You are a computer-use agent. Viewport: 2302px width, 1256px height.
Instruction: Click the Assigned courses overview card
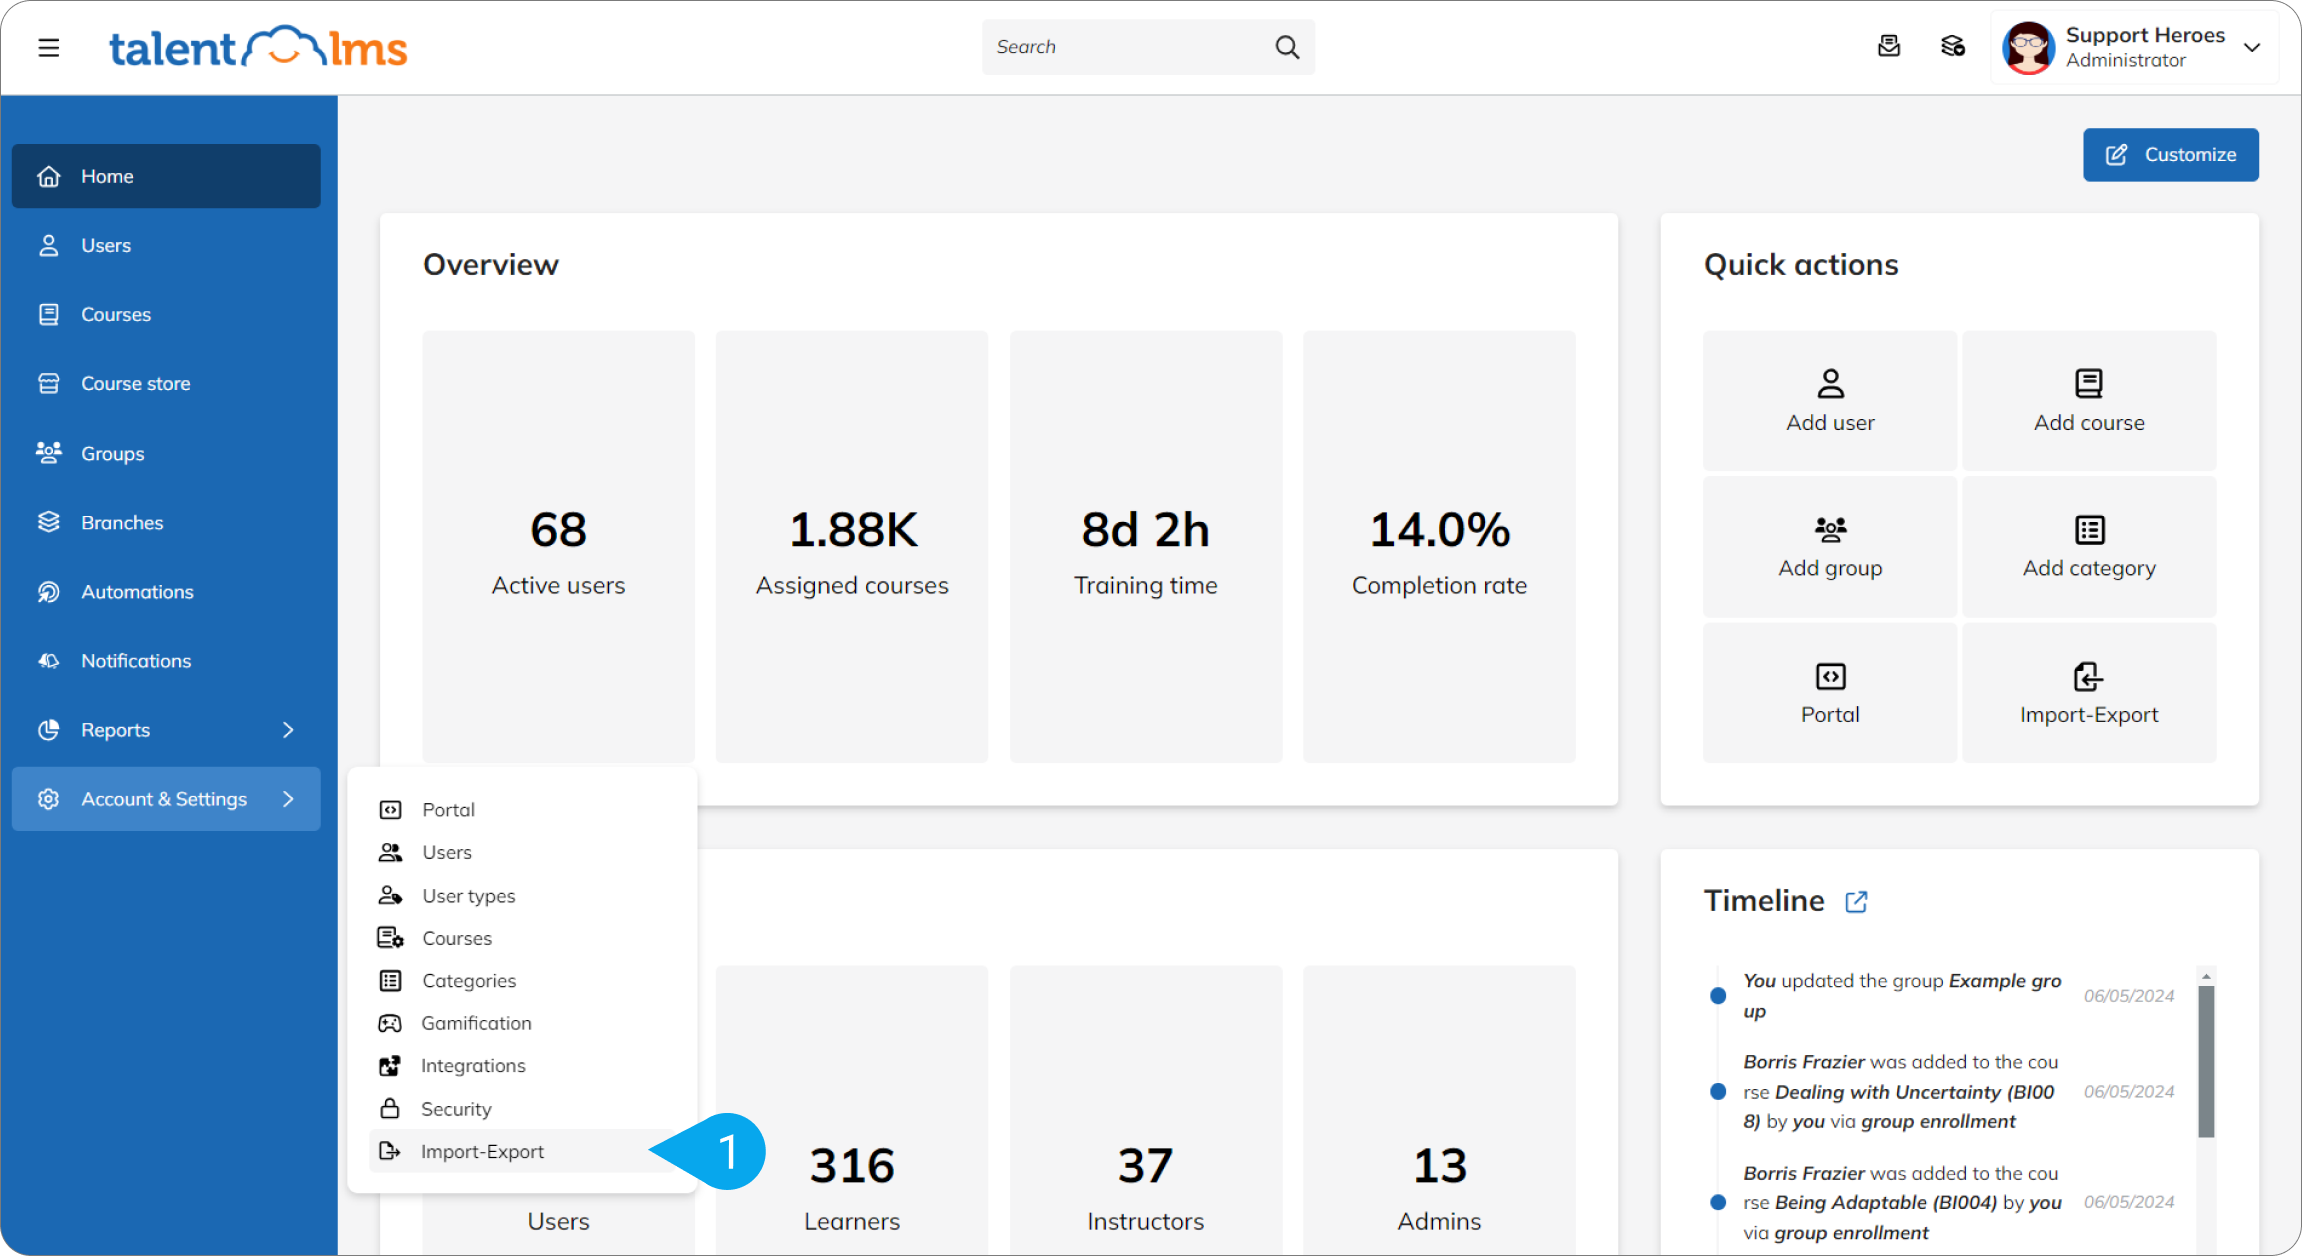pos(852,546)
